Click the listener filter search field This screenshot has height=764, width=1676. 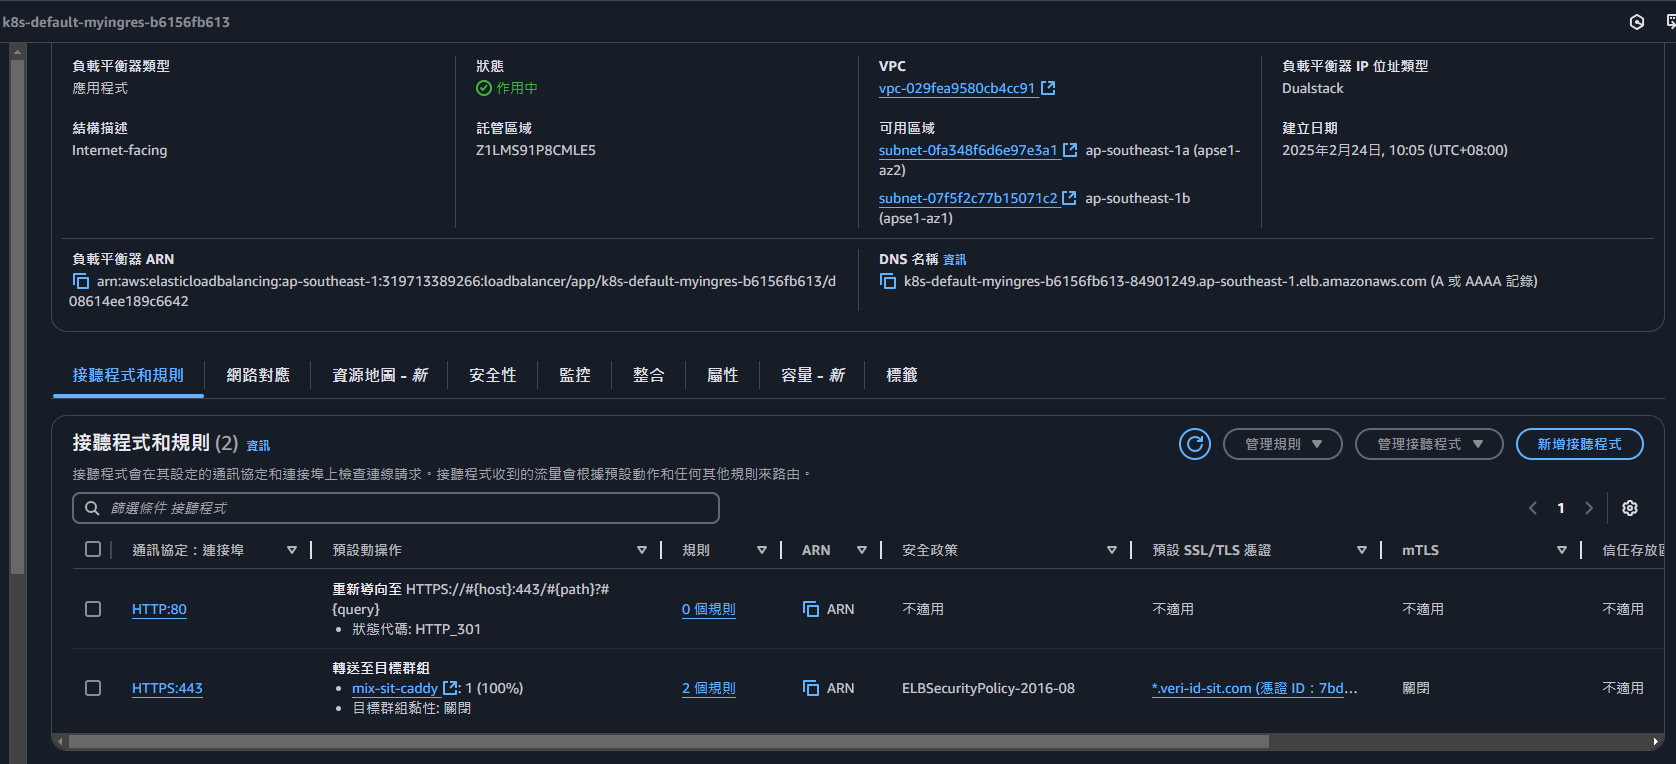(400, 508)
